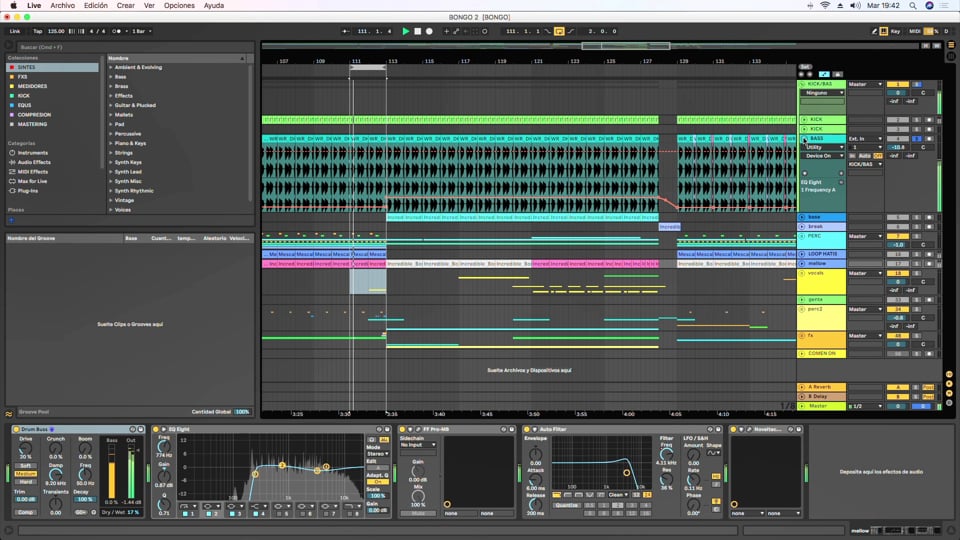Expand the Guitar & Plucked folder
This screenshot has height=540, width=960.
(111, 105)
